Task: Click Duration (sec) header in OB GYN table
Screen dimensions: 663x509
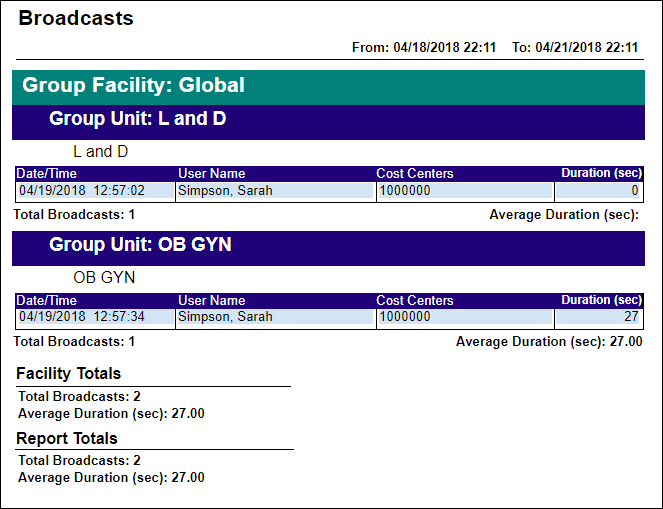Action: pos(602,300)
